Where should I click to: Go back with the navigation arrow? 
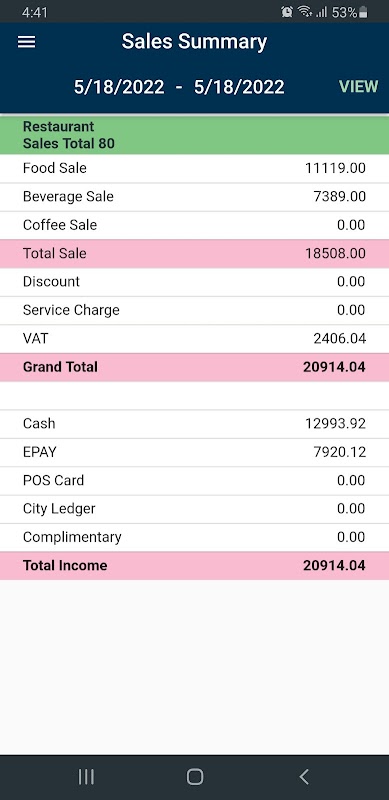[x=304, y=777]
